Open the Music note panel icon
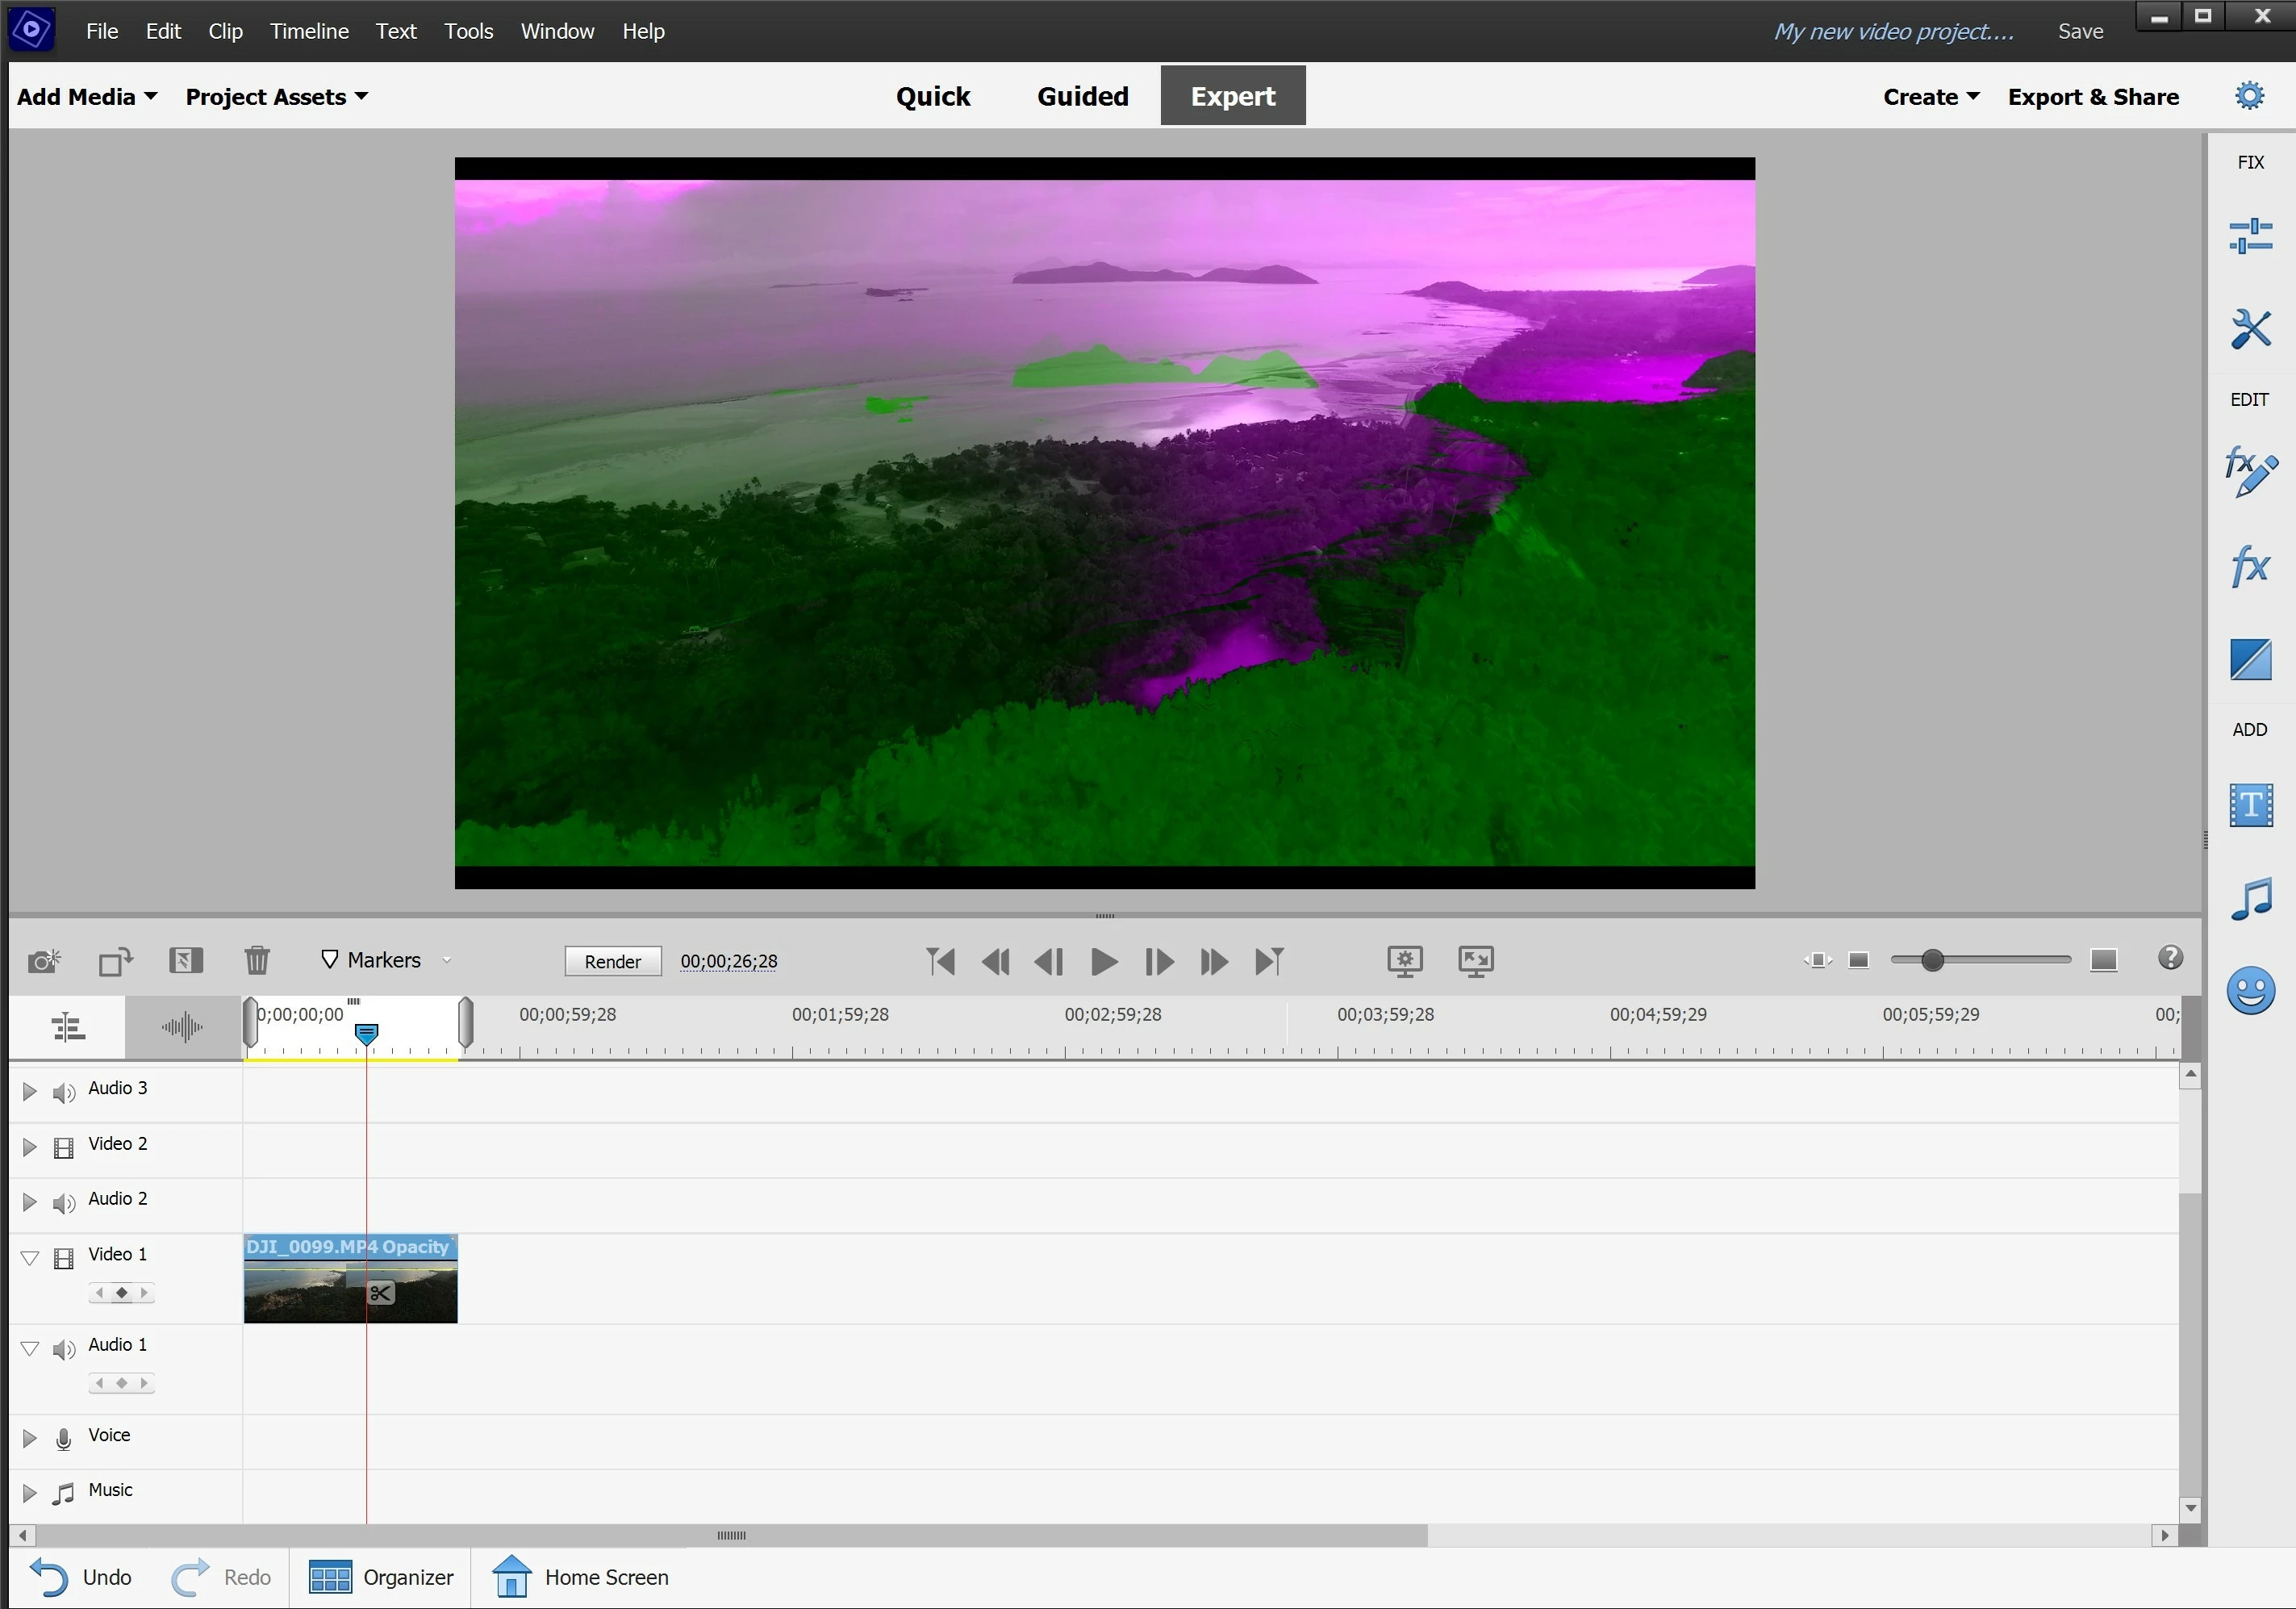This screenshot has width=2296, height=1609. coord(2250,899)
